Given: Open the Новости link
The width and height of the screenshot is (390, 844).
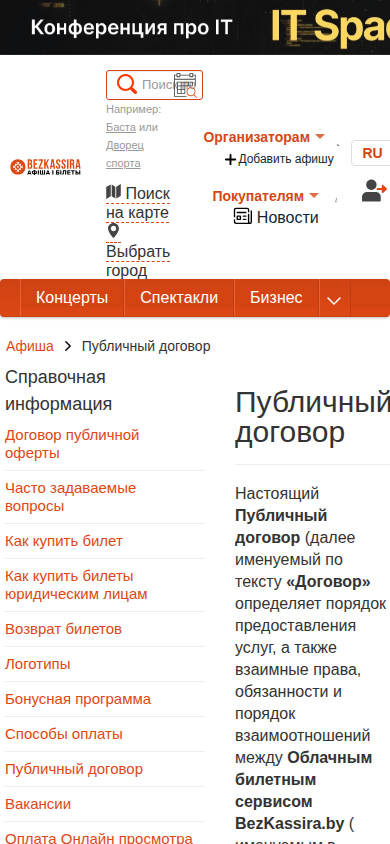Looking at the screenshot, I should (x=288, y=217).
